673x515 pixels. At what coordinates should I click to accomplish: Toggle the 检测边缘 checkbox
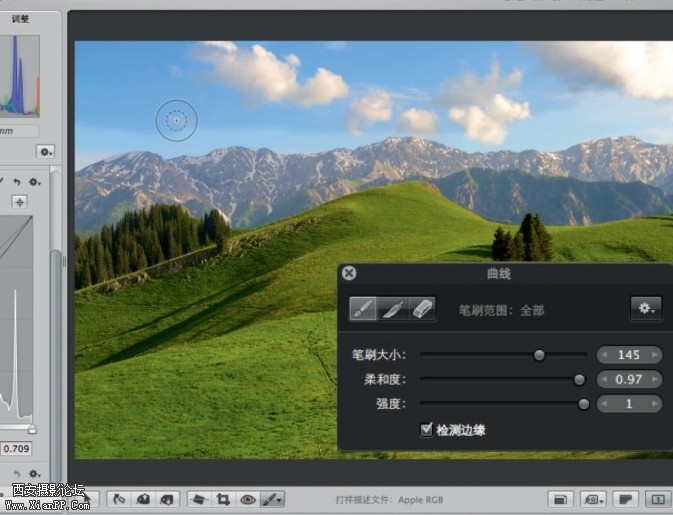pos(427,430)
